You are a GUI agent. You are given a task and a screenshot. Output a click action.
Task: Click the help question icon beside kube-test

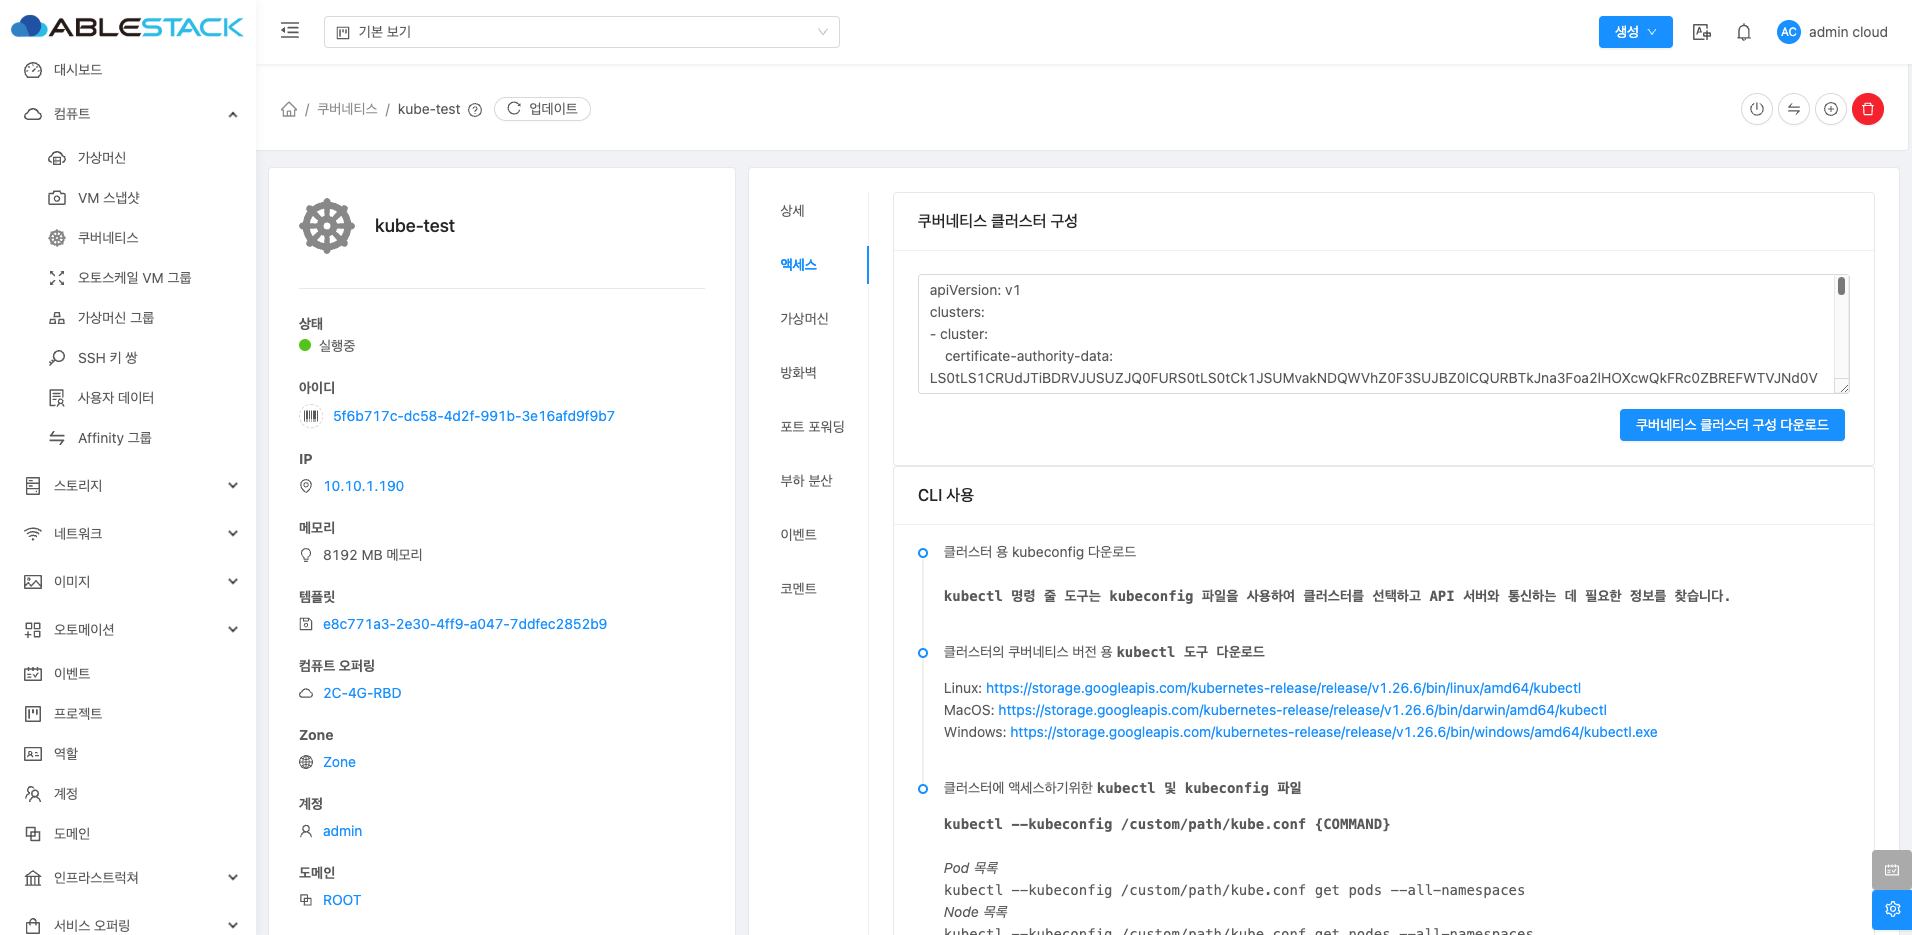[475, 110]
